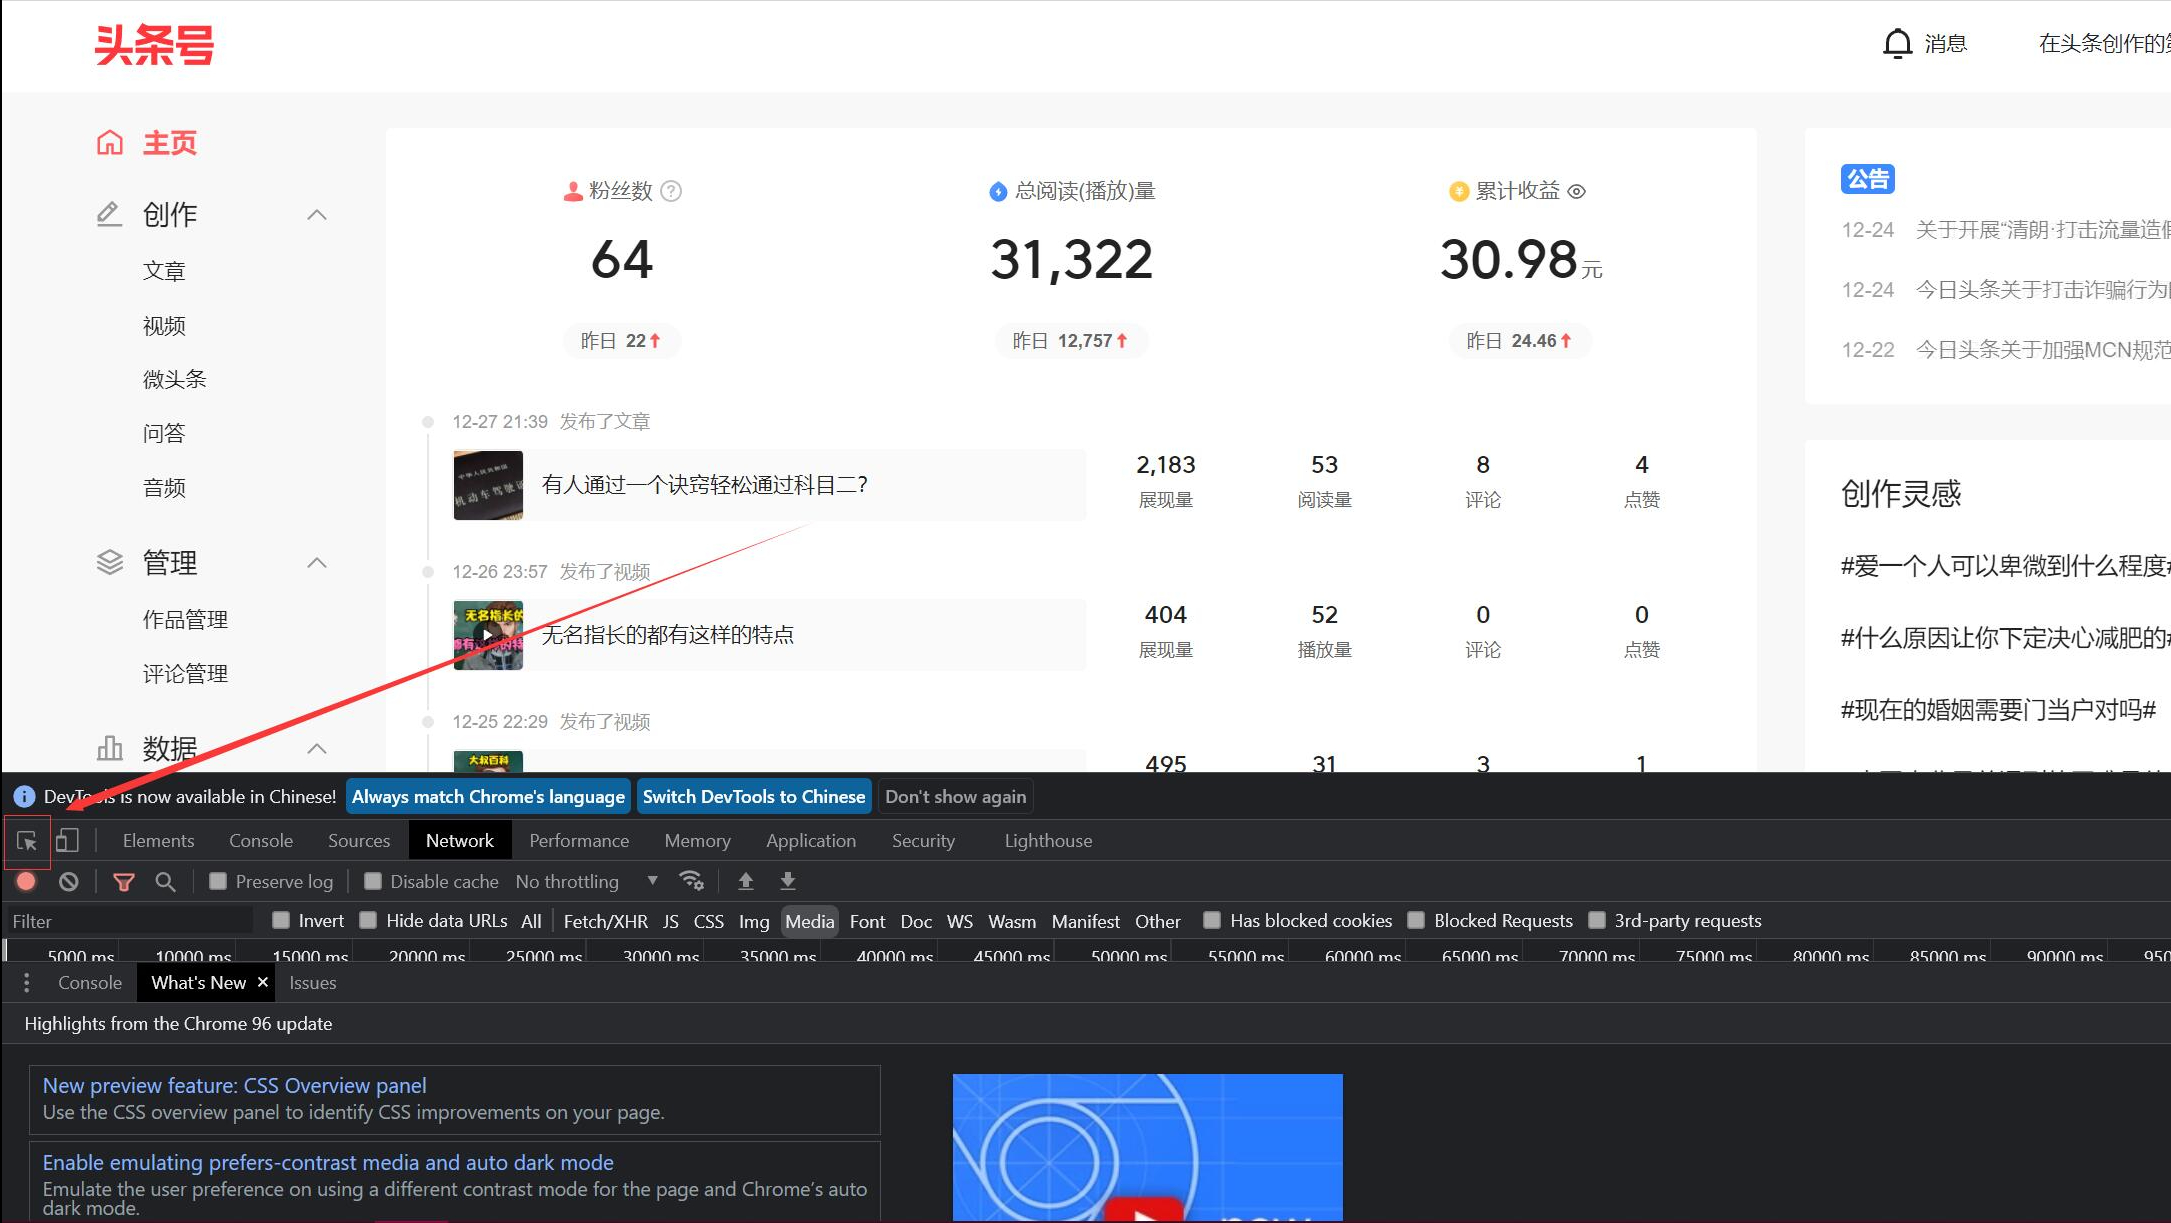Viewport: 2171px width, 1223px height.
Task: Click Switch DevTools to Chinese button
Action: [753, 797]
